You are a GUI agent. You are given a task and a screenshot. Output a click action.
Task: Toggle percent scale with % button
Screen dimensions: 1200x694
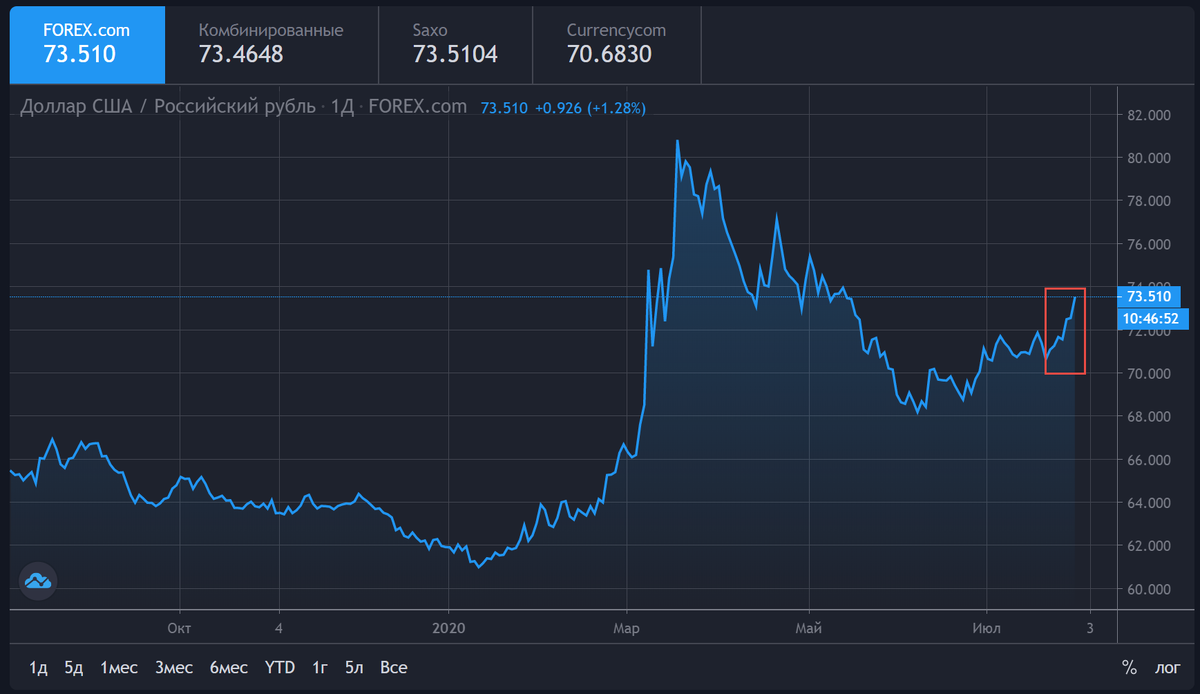pyautogui.click(x=1130, y=667)
